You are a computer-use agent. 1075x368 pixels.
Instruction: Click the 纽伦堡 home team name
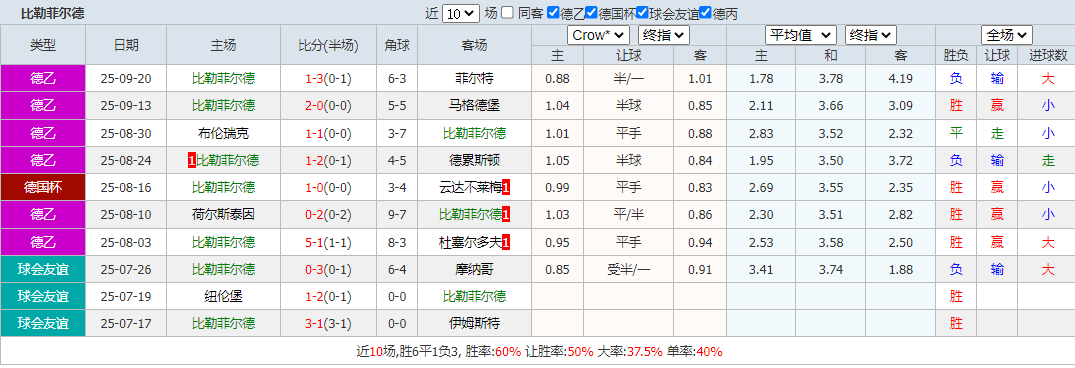coord(224,296)
